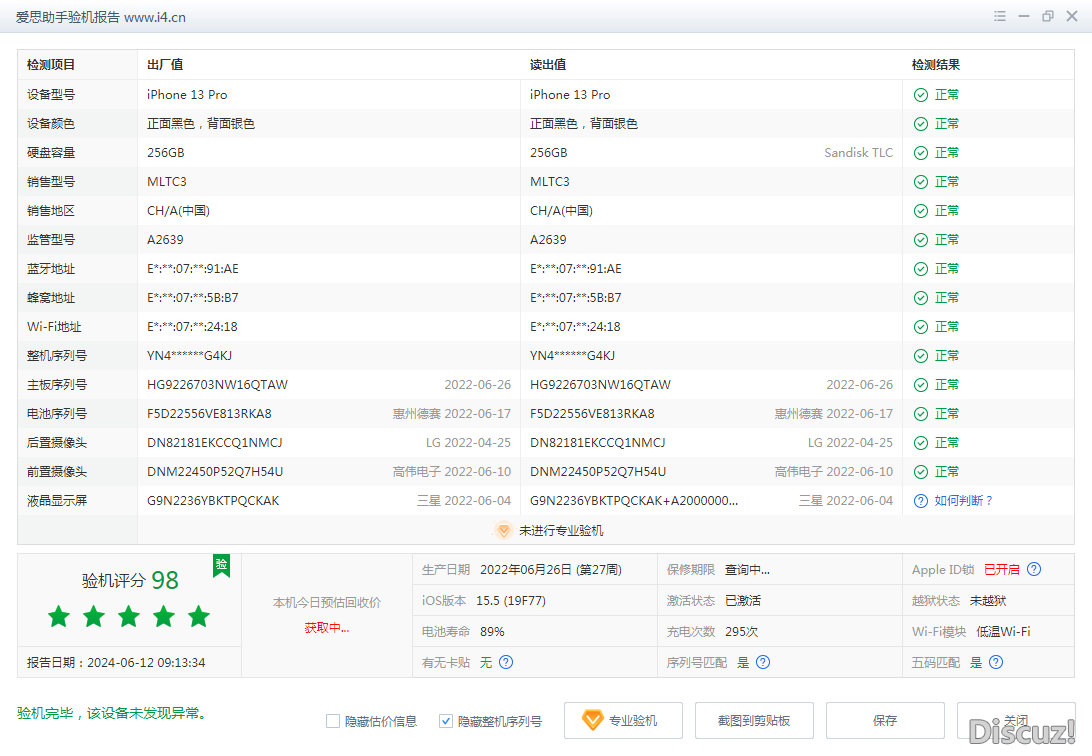Select factory value HG9226703NW16QTAW

point(217,385)
